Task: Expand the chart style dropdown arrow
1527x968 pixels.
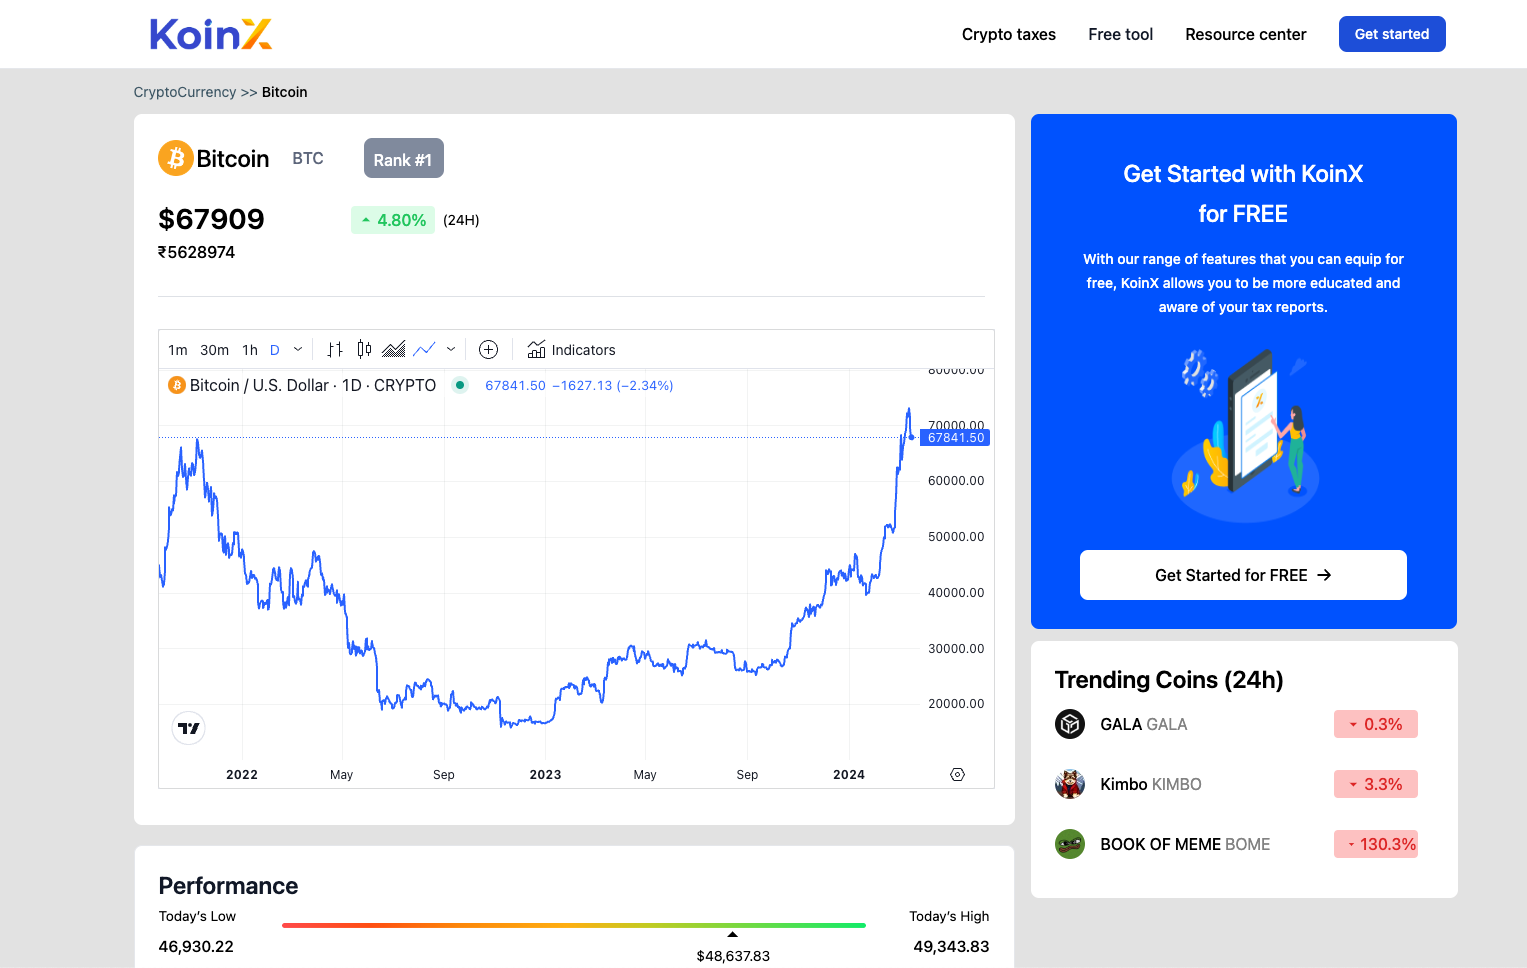Action: 451,350
